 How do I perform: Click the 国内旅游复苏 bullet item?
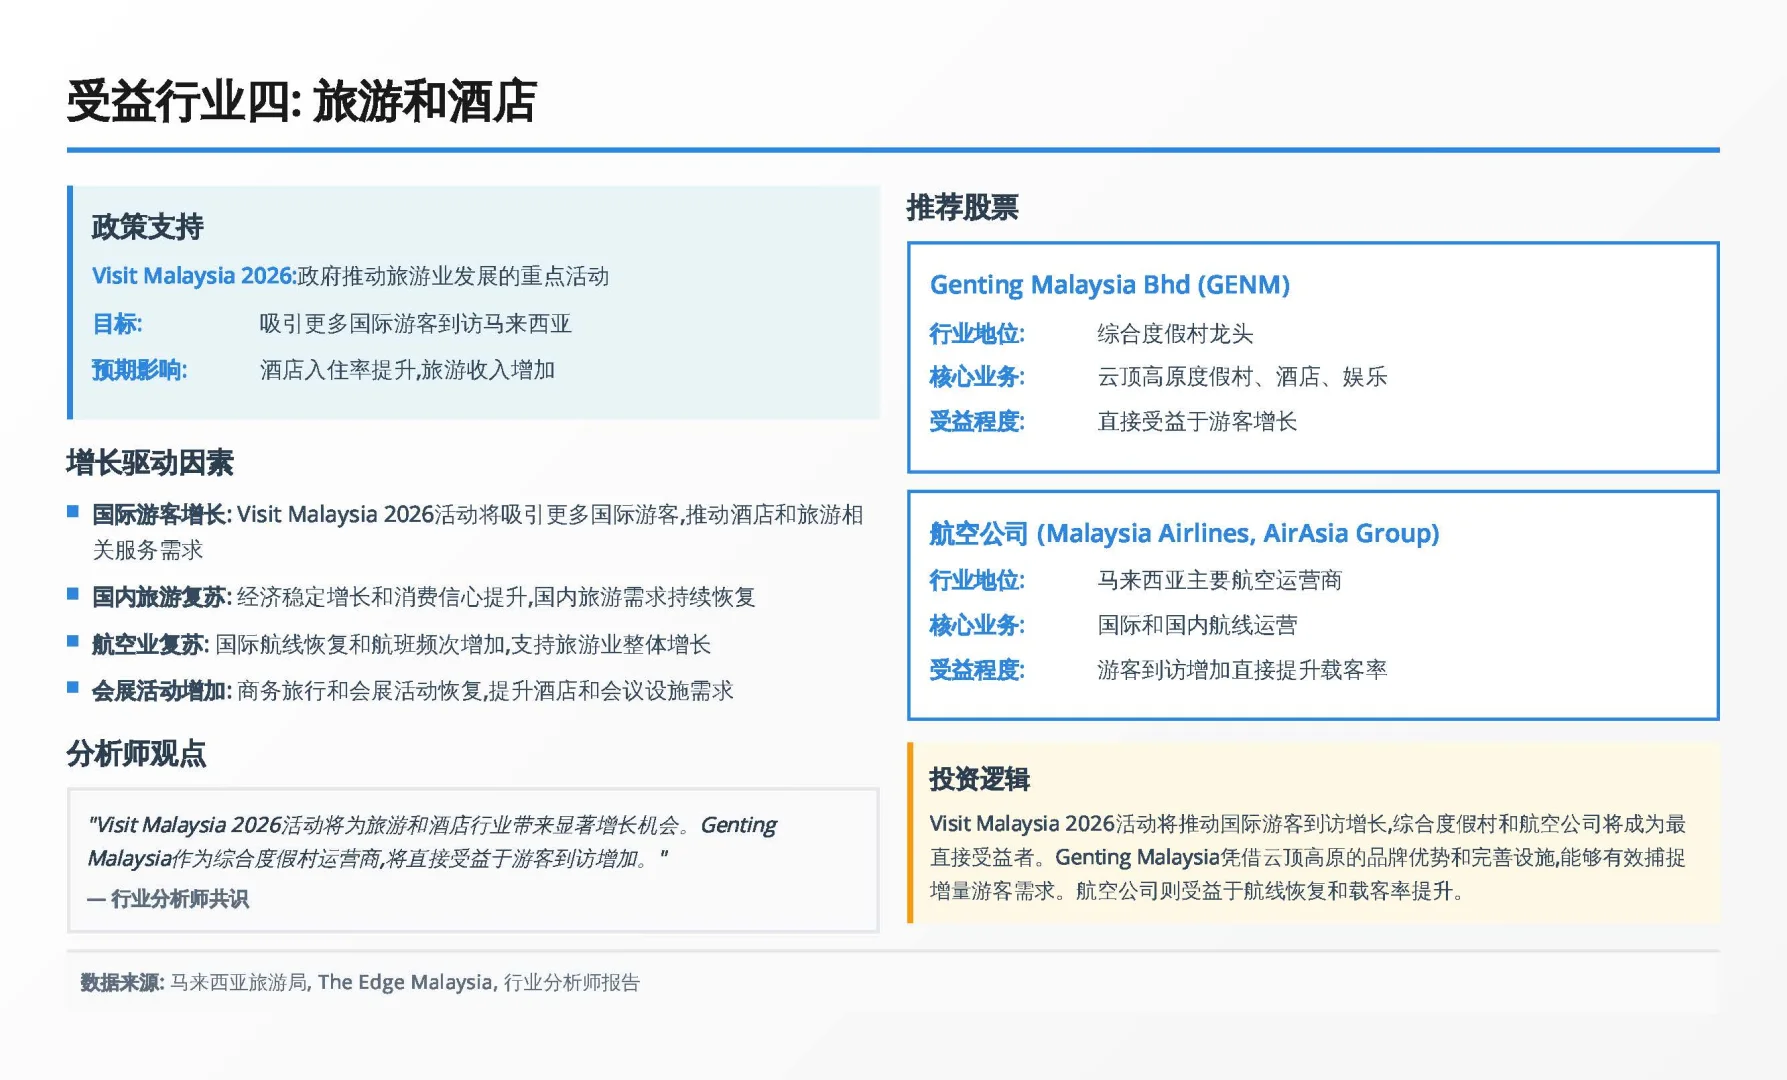(x=424, y=597)
